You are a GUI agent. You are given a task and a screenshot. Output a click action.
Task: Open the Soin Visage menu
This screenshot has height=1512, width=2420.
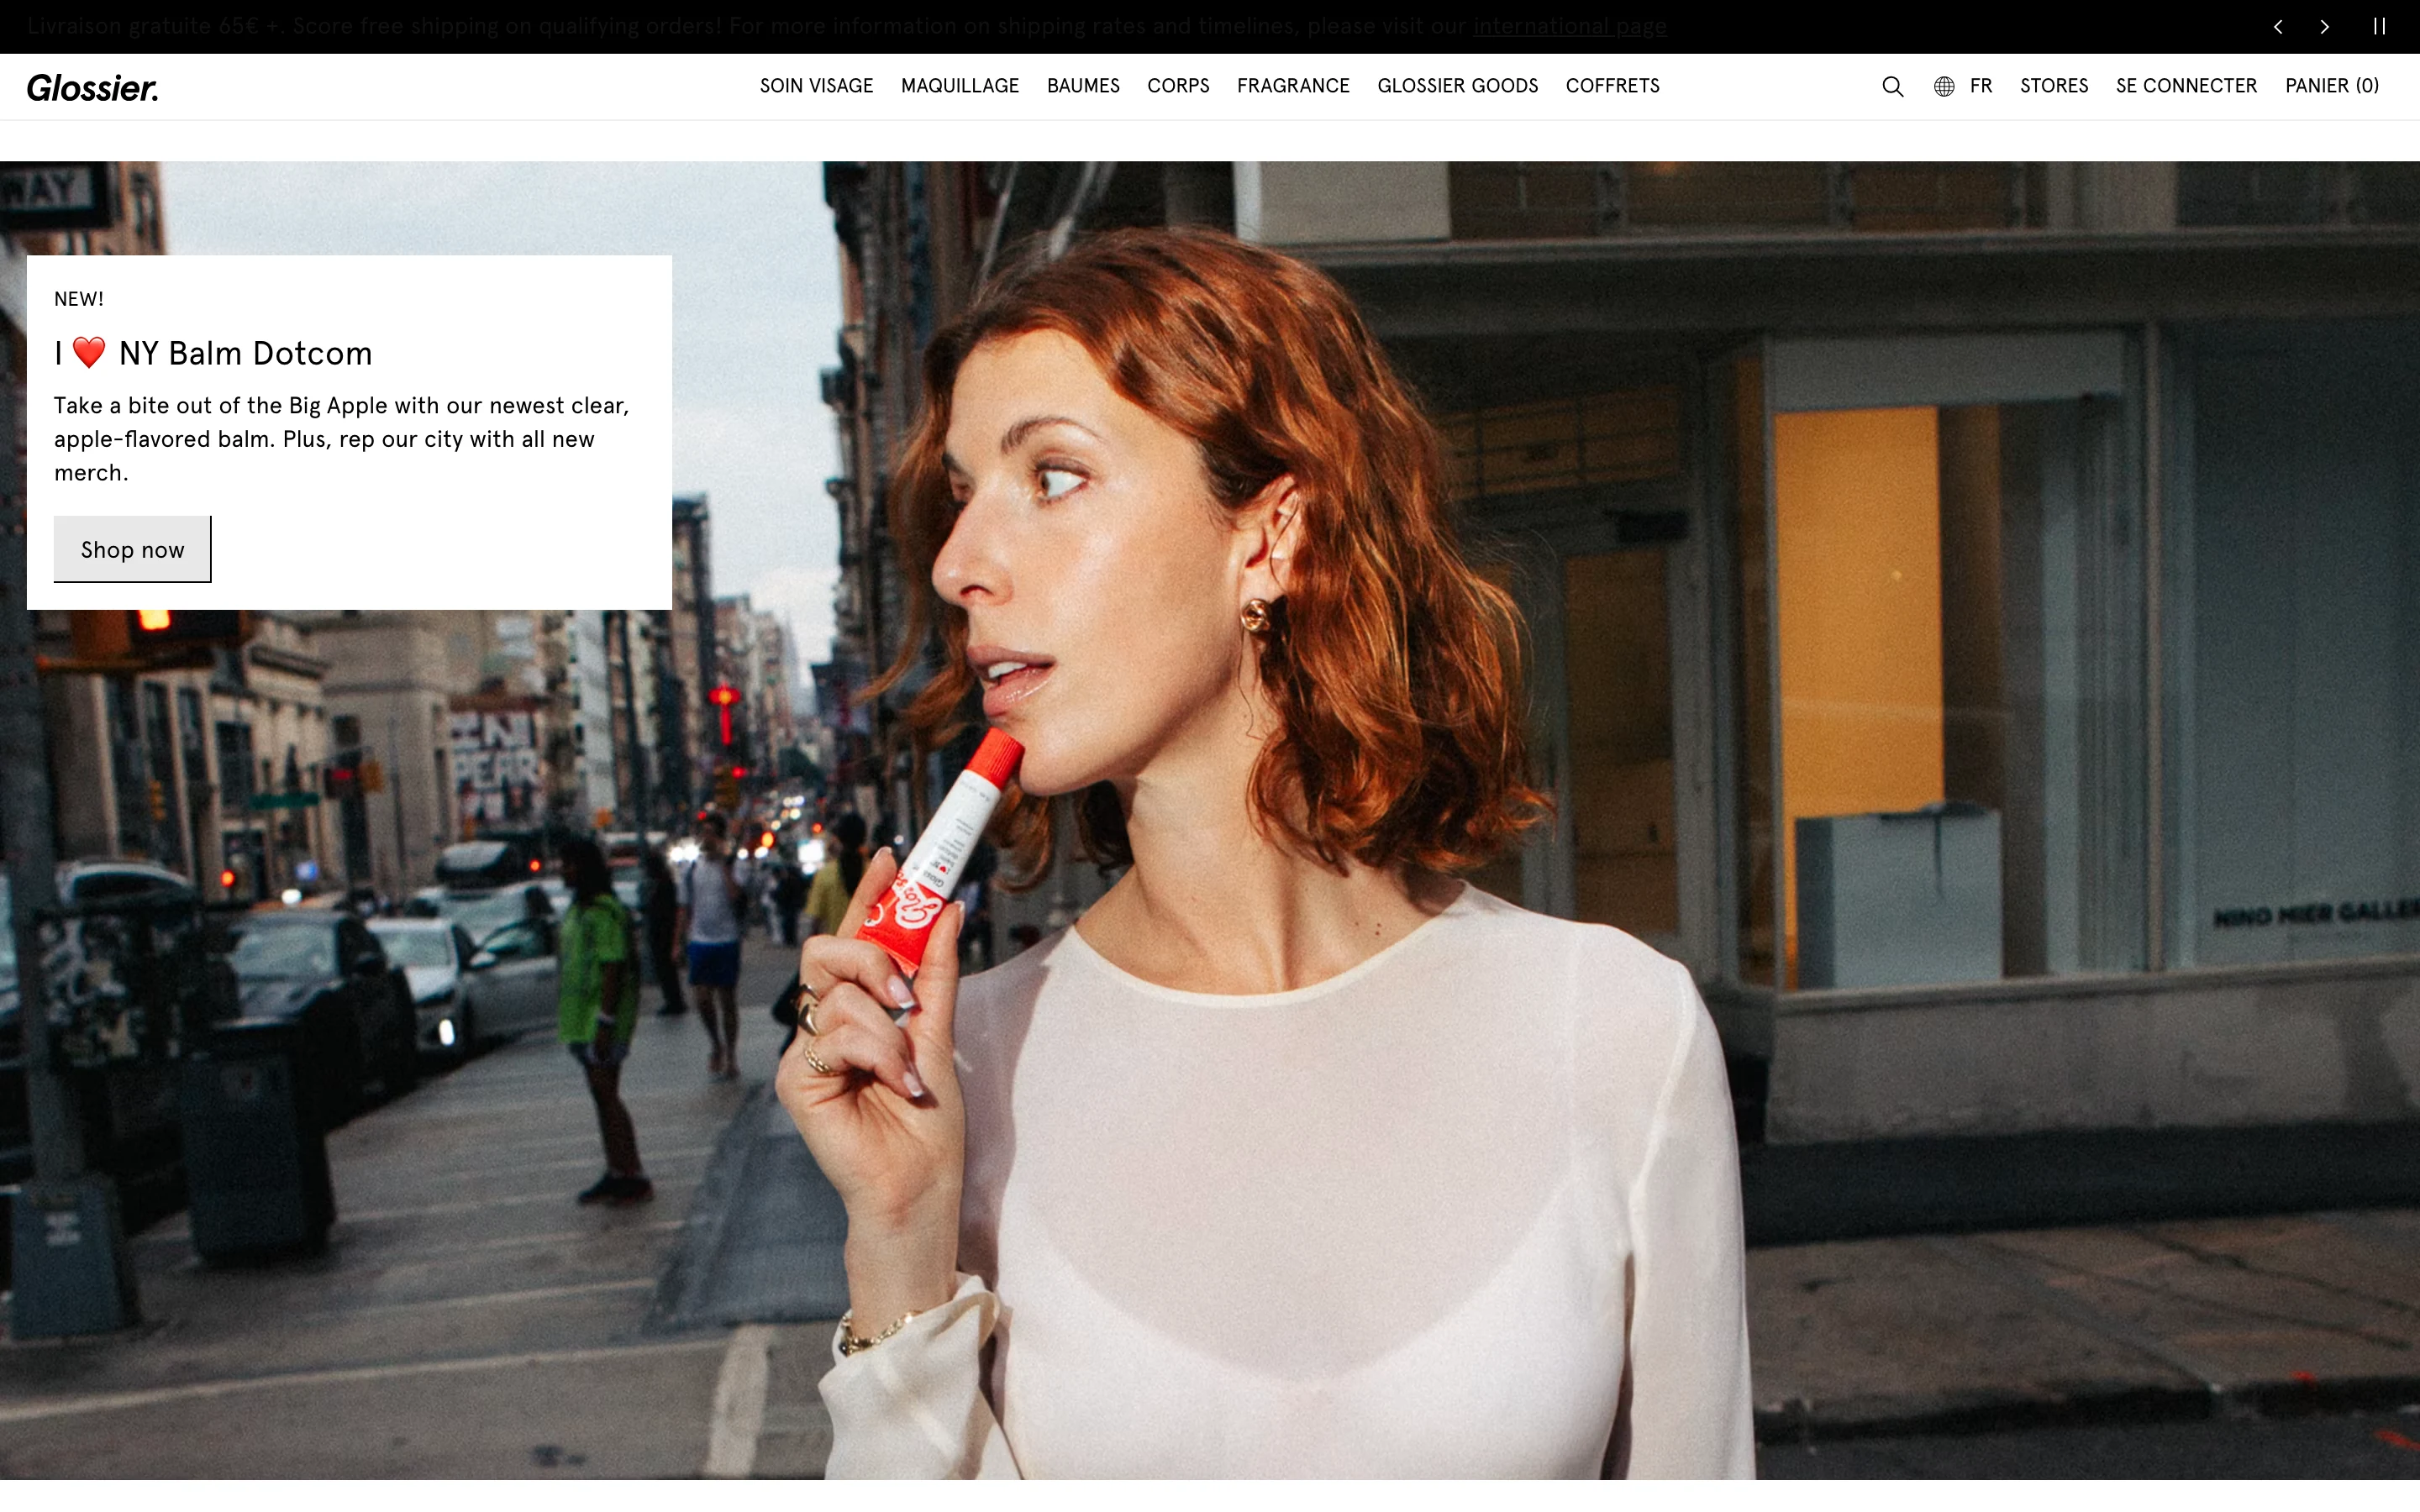pos(816,86)
